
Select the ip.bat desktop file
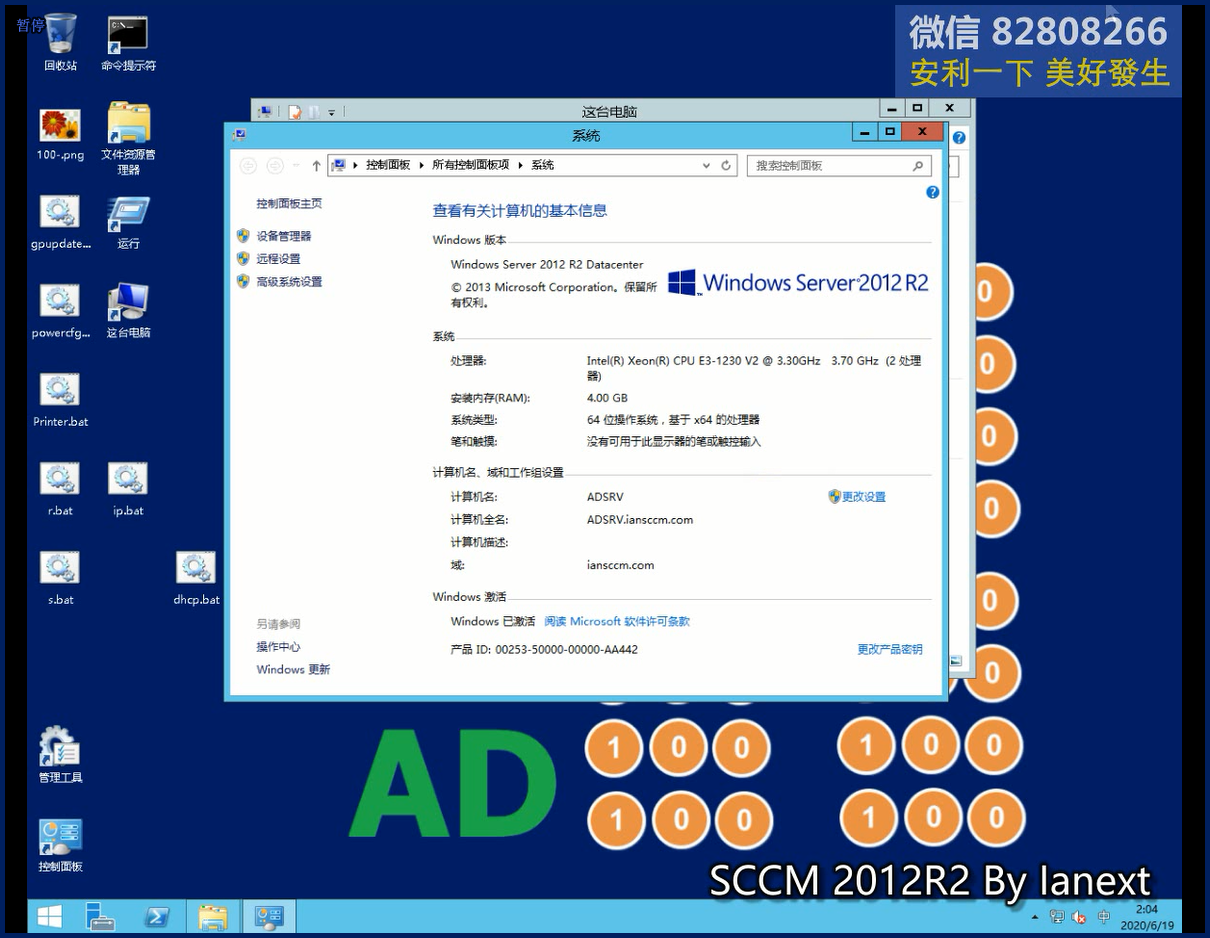tap(128, 489)
